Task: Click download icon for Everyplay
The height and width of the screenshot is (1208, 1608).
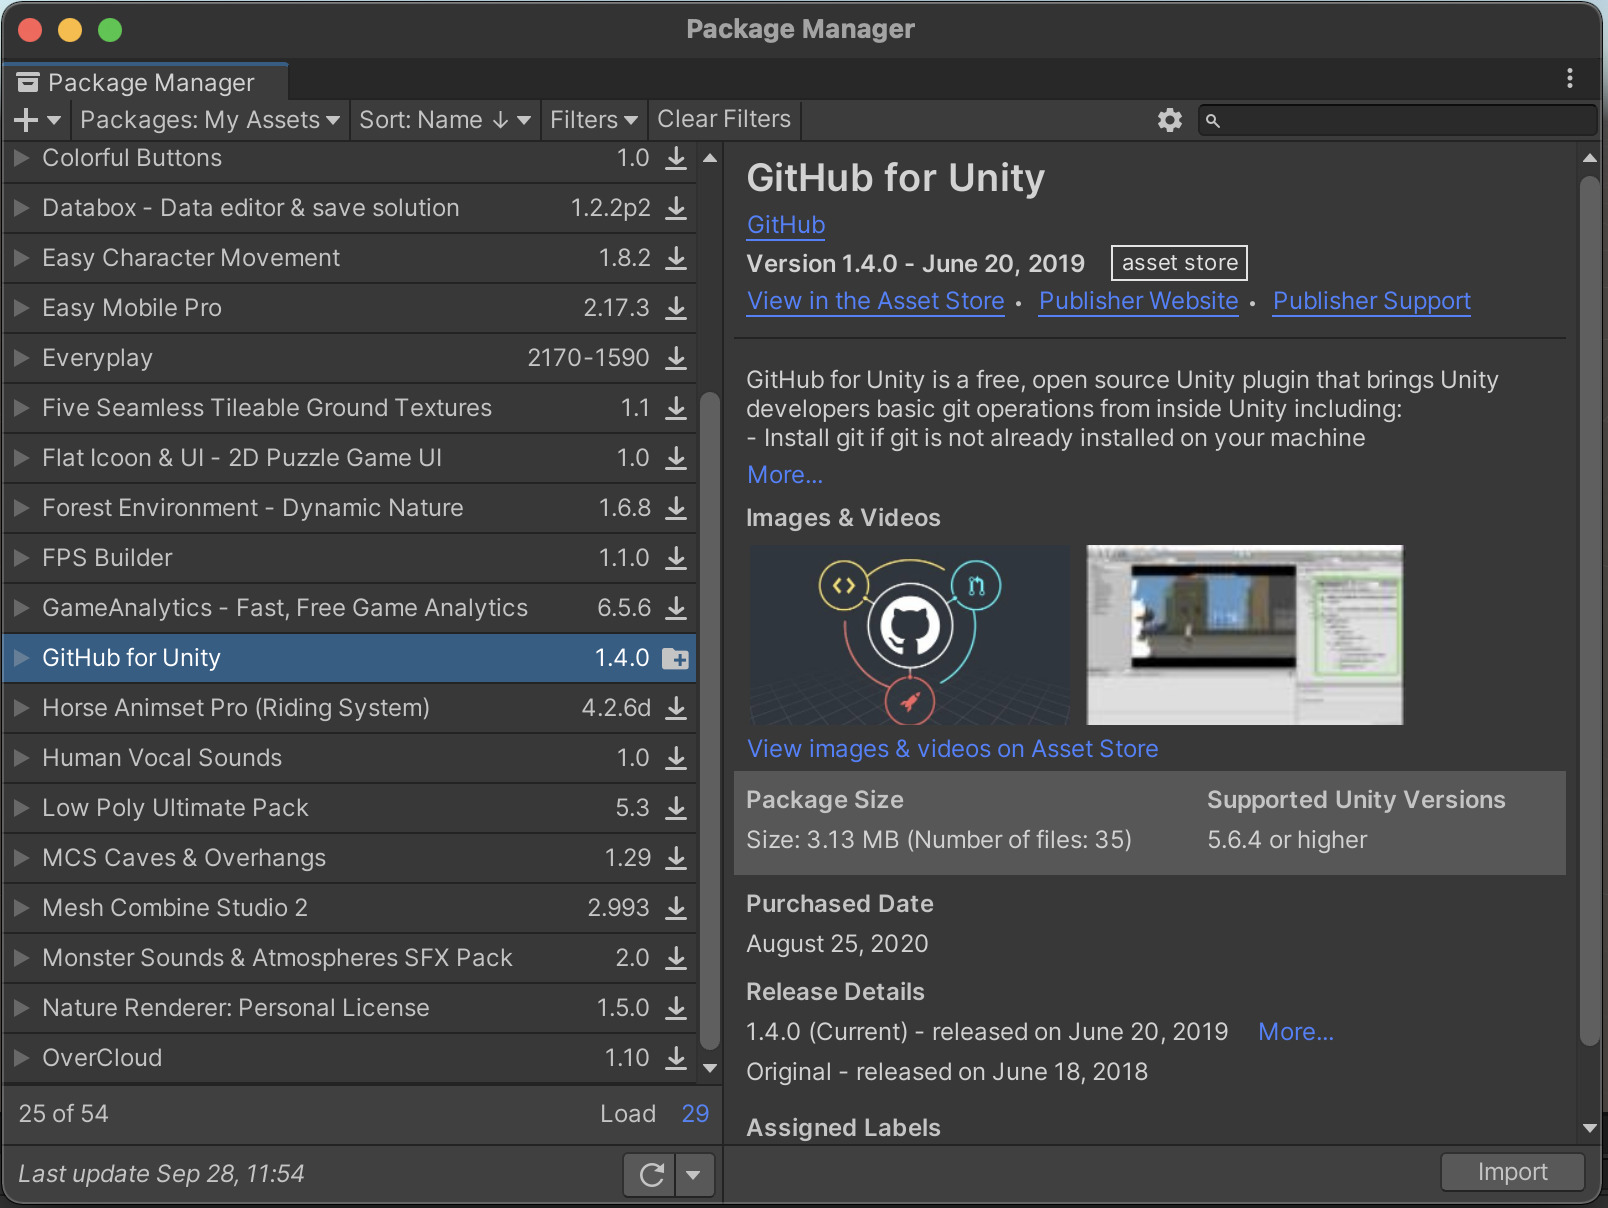Action: tap(677, 358)
